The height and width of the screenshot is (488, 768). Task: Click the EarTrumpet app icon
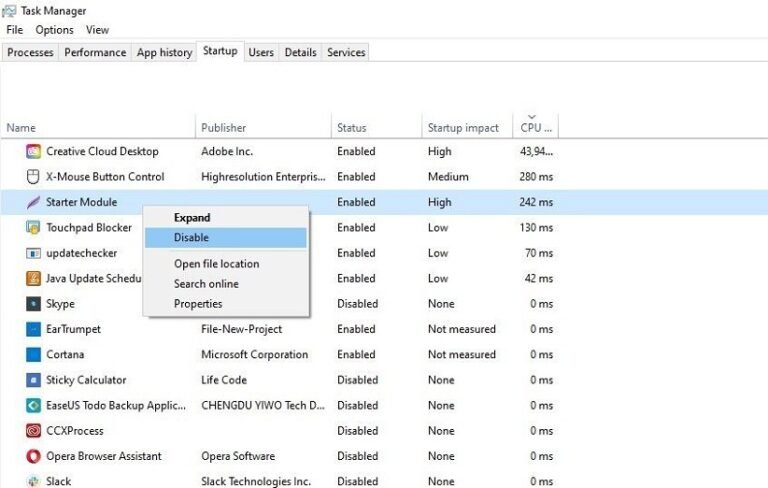pyautogui.click(x=33, y=329)
